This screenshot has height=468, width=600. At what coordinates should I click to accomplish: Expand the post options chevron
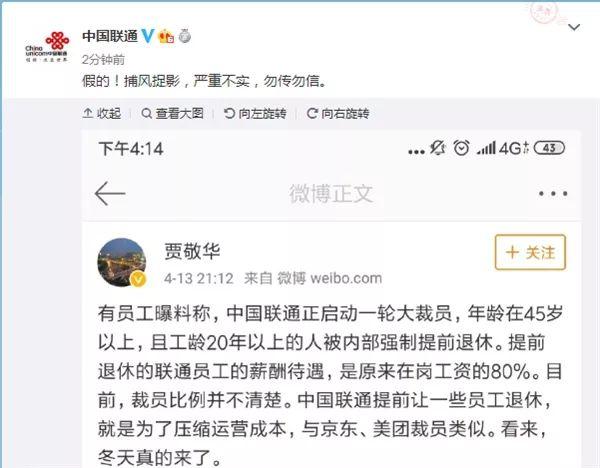(574, 27)
